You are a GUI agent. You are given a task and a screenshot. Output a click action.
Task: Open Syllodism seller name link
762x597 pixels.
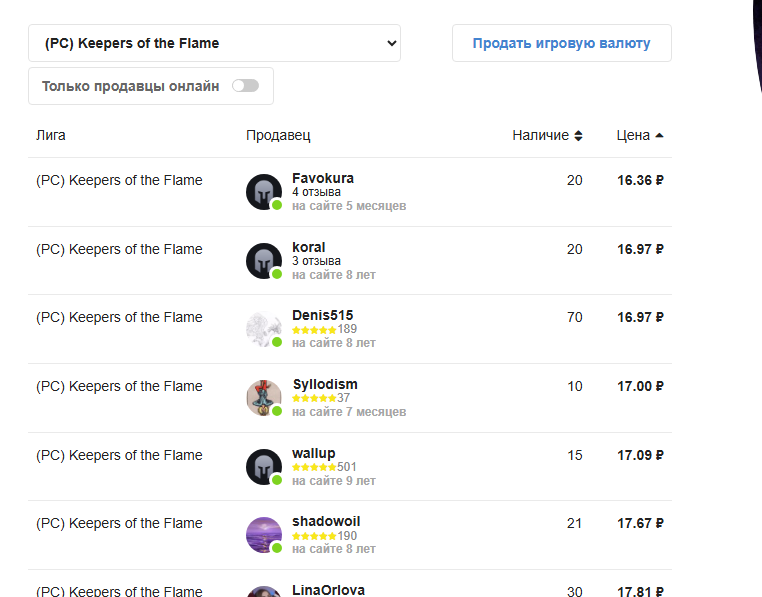(324, 384)
